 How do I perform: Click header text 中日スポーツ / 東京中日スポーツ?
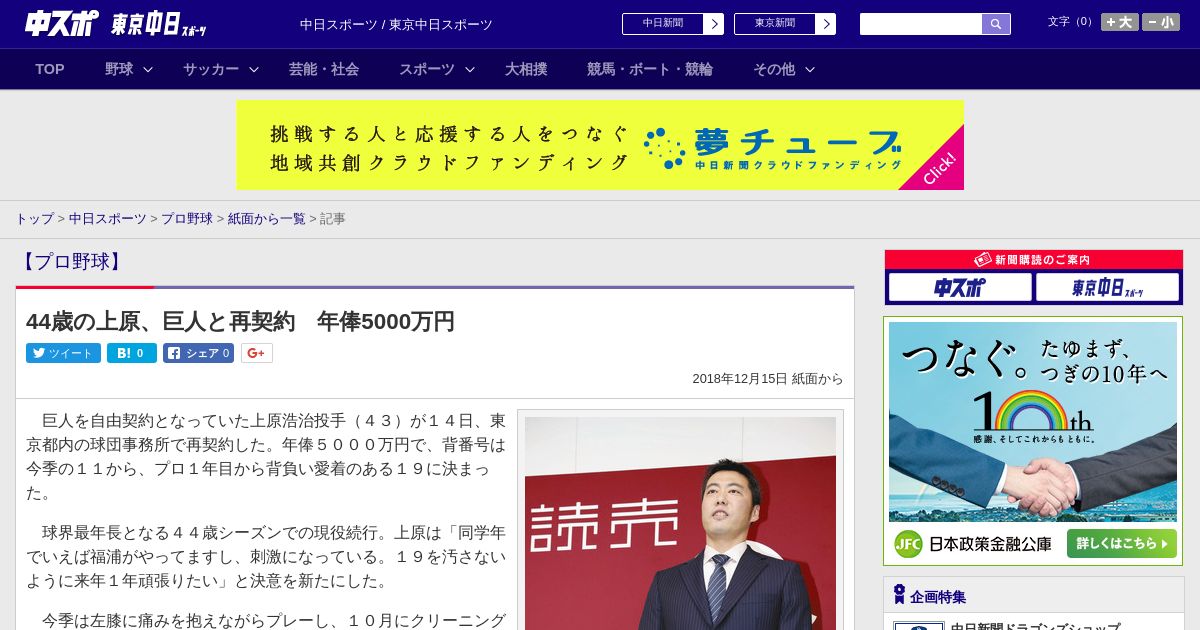coord(396,25)
